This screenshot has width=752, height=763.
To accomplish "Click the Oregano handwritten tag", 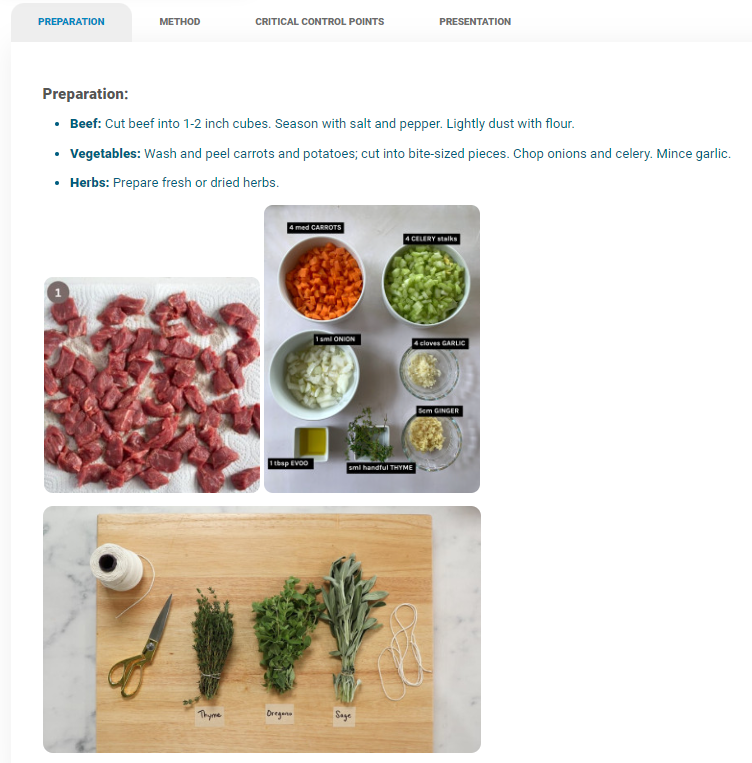I will click(x=279, y=714).
